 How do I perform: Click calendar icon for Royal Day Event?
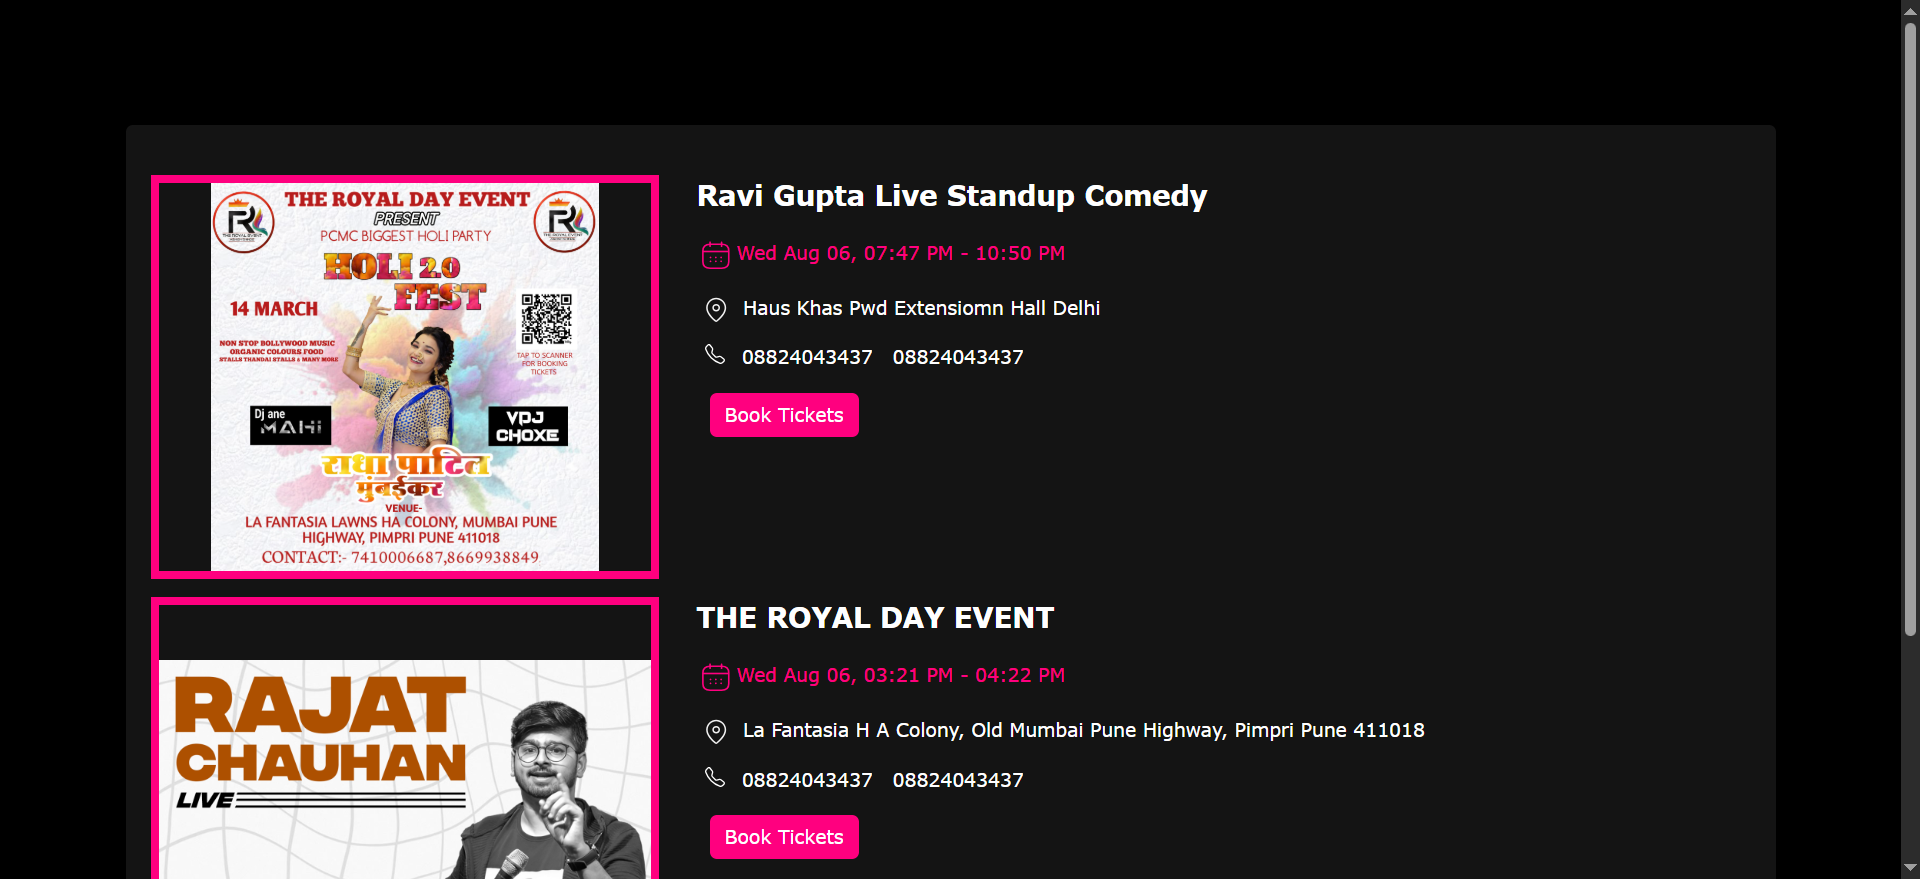715,677
